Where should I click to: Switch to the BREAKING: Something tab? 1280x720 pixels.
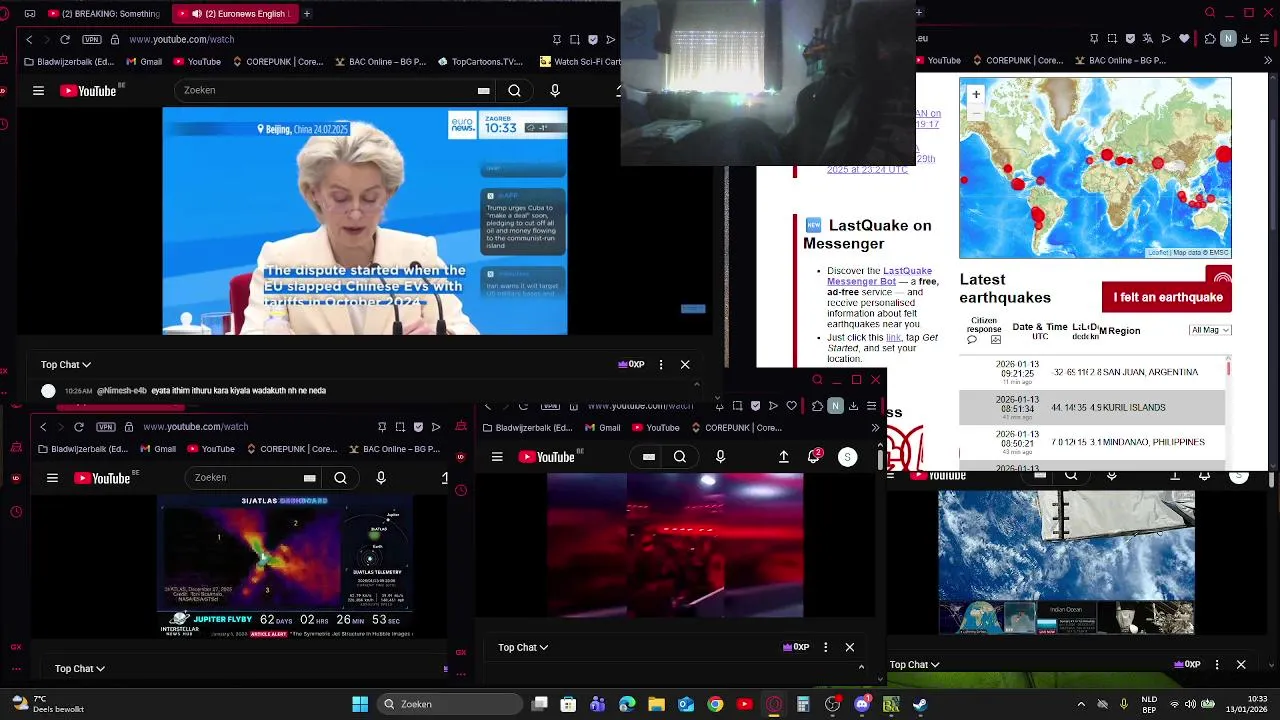[x=104, y=13]
